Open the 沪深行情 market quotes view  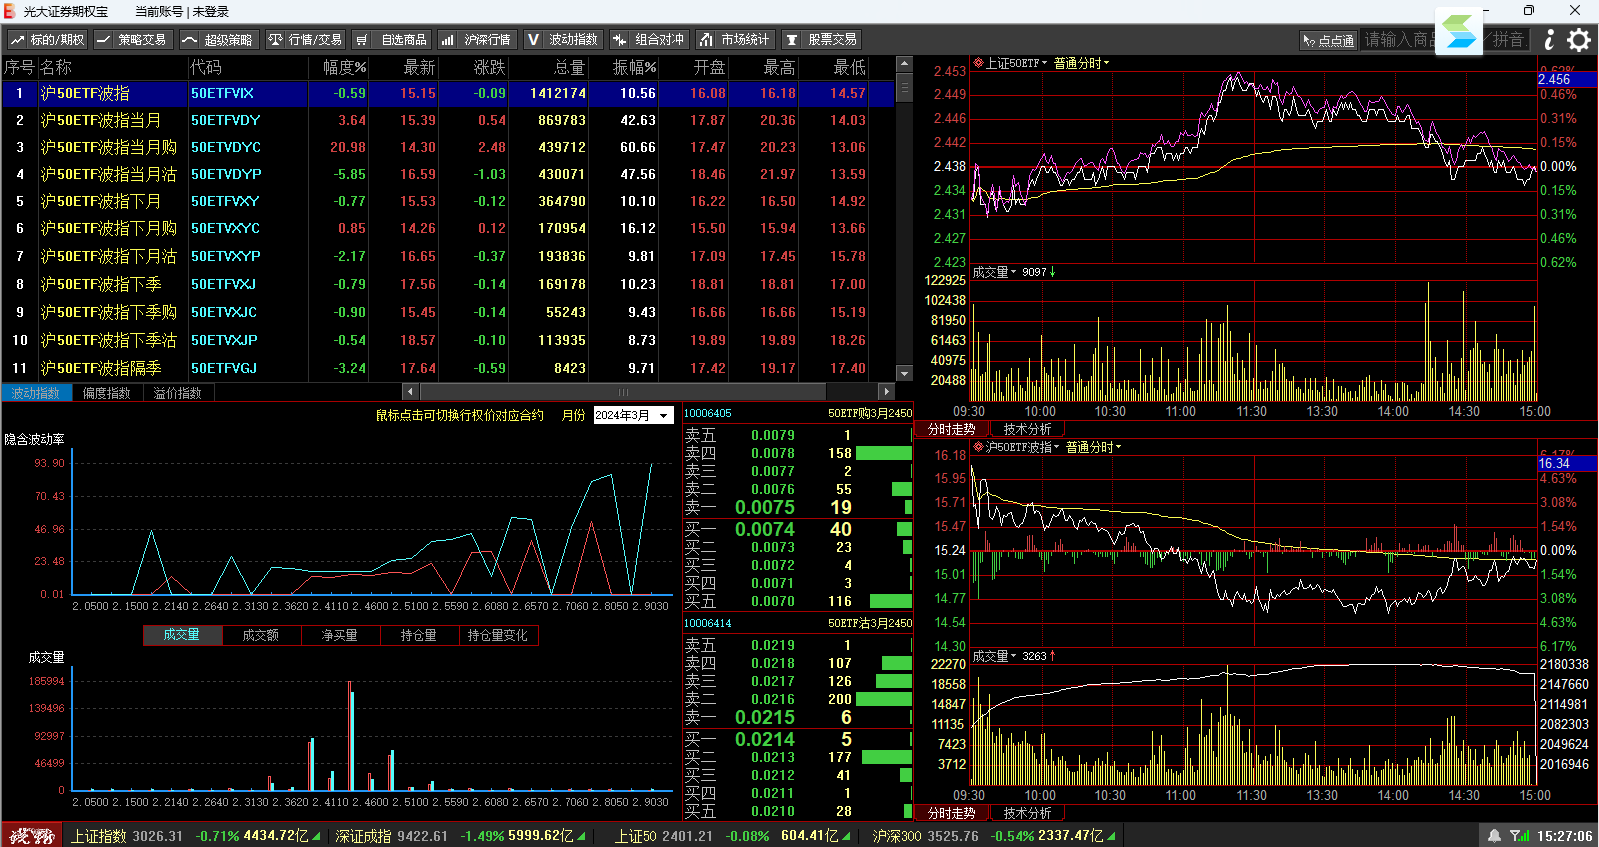(477, 40)
